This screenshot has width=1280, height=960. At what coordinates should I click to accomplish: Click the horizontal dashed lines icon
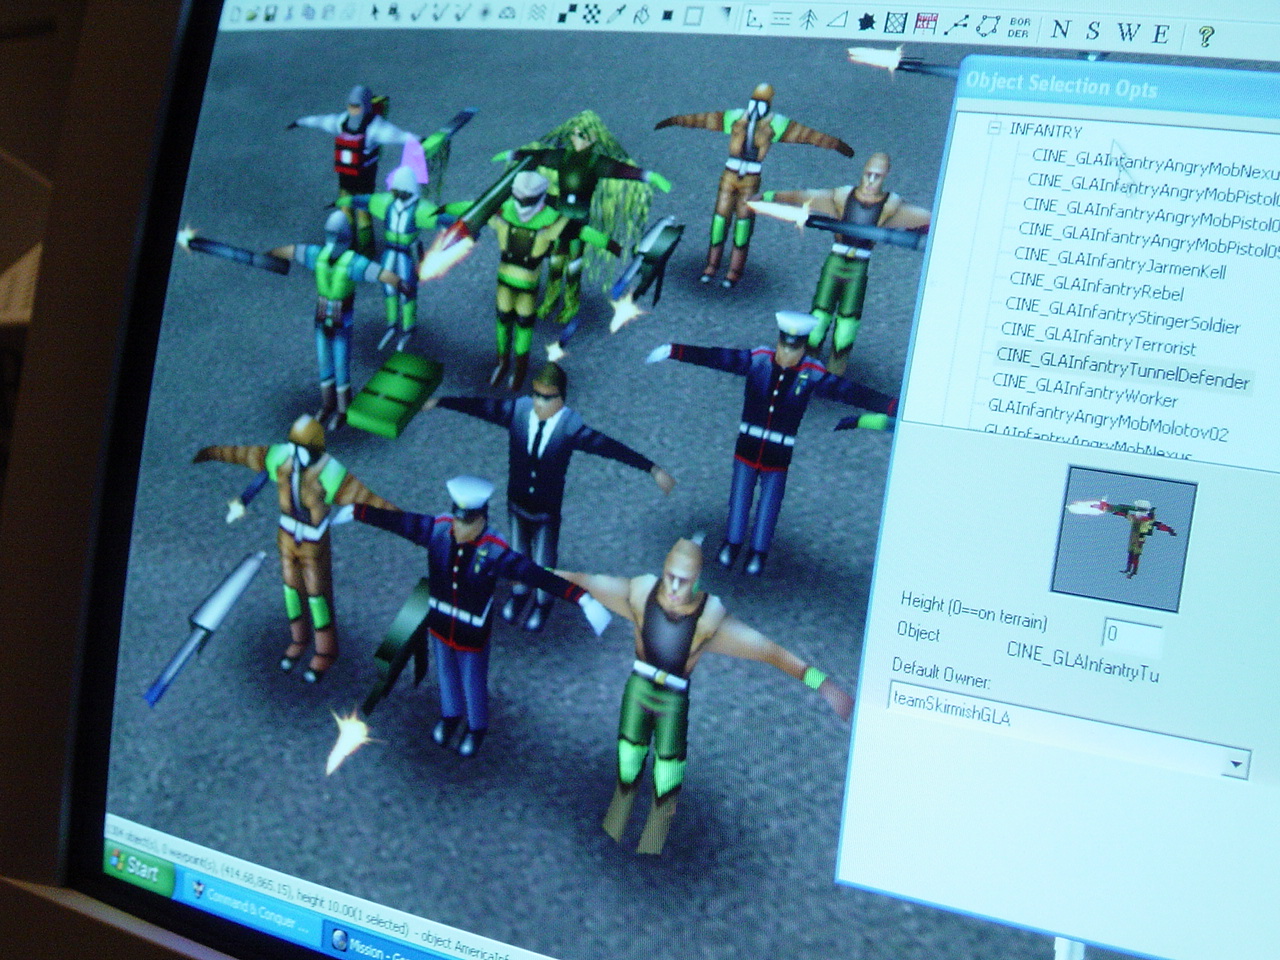coord(782,20)
